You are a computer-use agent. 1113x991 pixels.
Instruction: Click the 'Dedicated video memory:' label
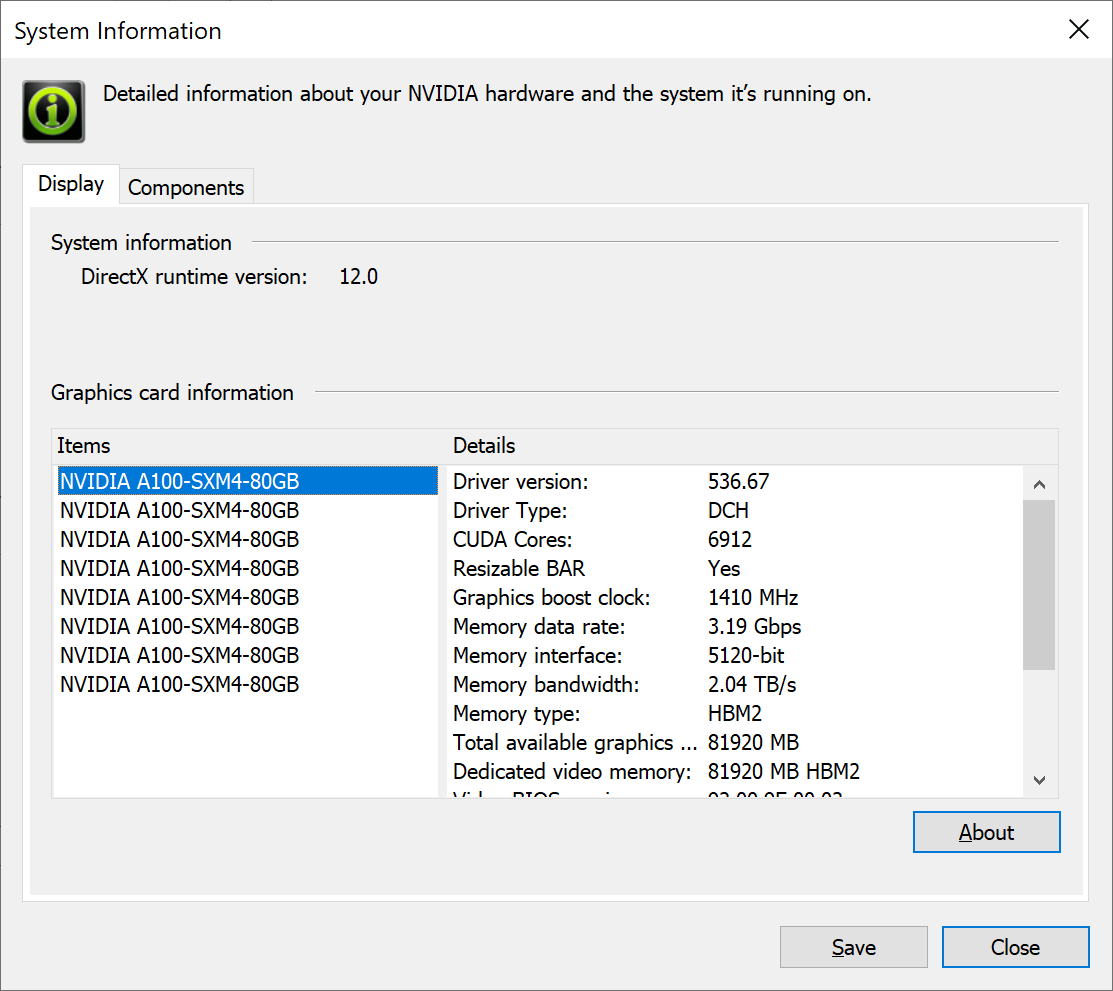coord(572,772)
